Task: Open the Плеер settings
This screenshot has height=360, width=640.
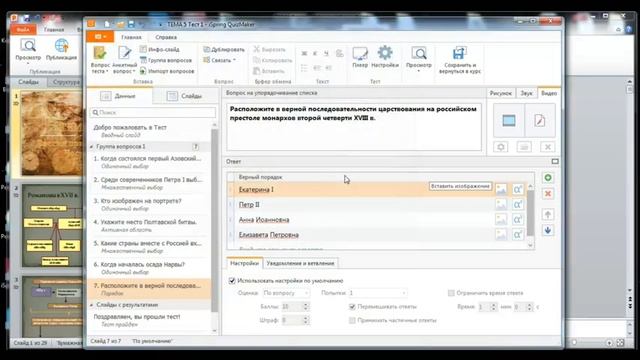Action: [360, 57]
